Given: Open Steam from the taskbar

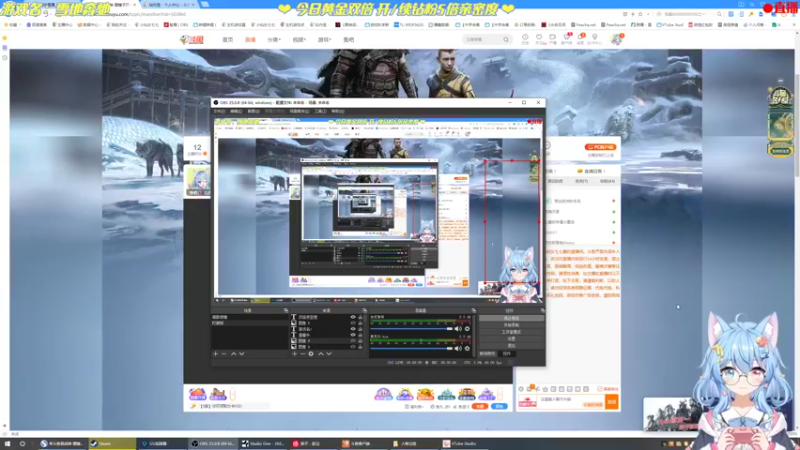Looking at the screenshot, I should tap(112, 444).
